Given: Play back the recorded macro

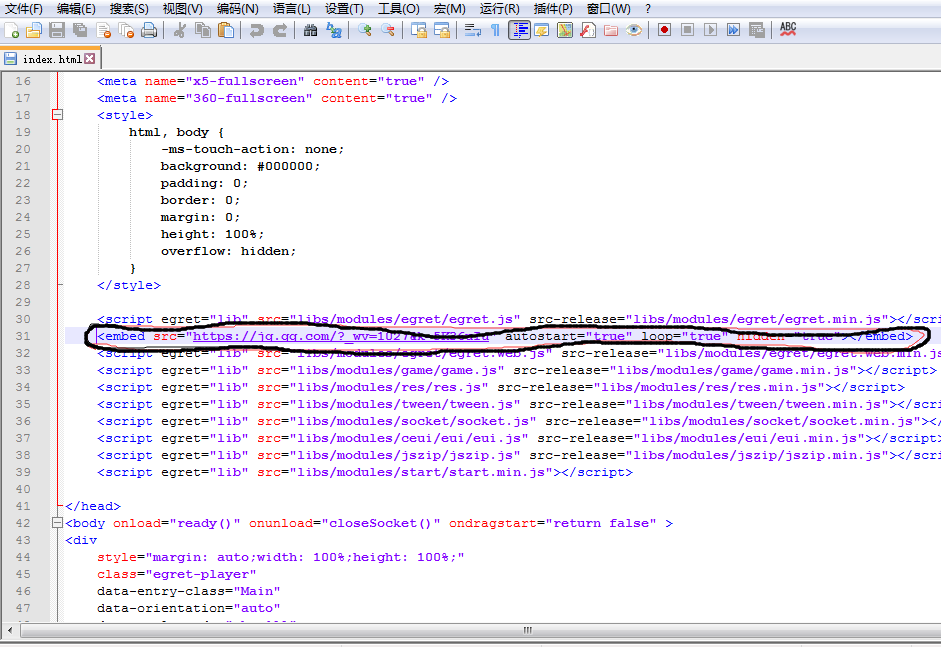Looking at the screenshot, I should click(x=710, y=30).
